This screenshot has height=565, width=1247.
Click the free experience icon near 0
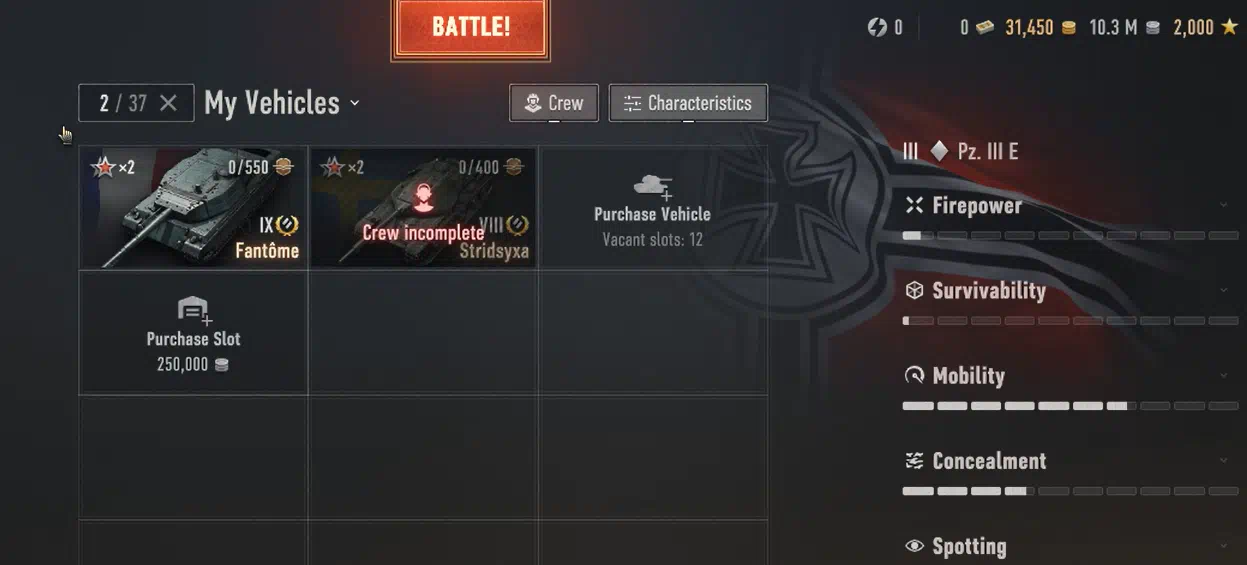pos(877,28)
